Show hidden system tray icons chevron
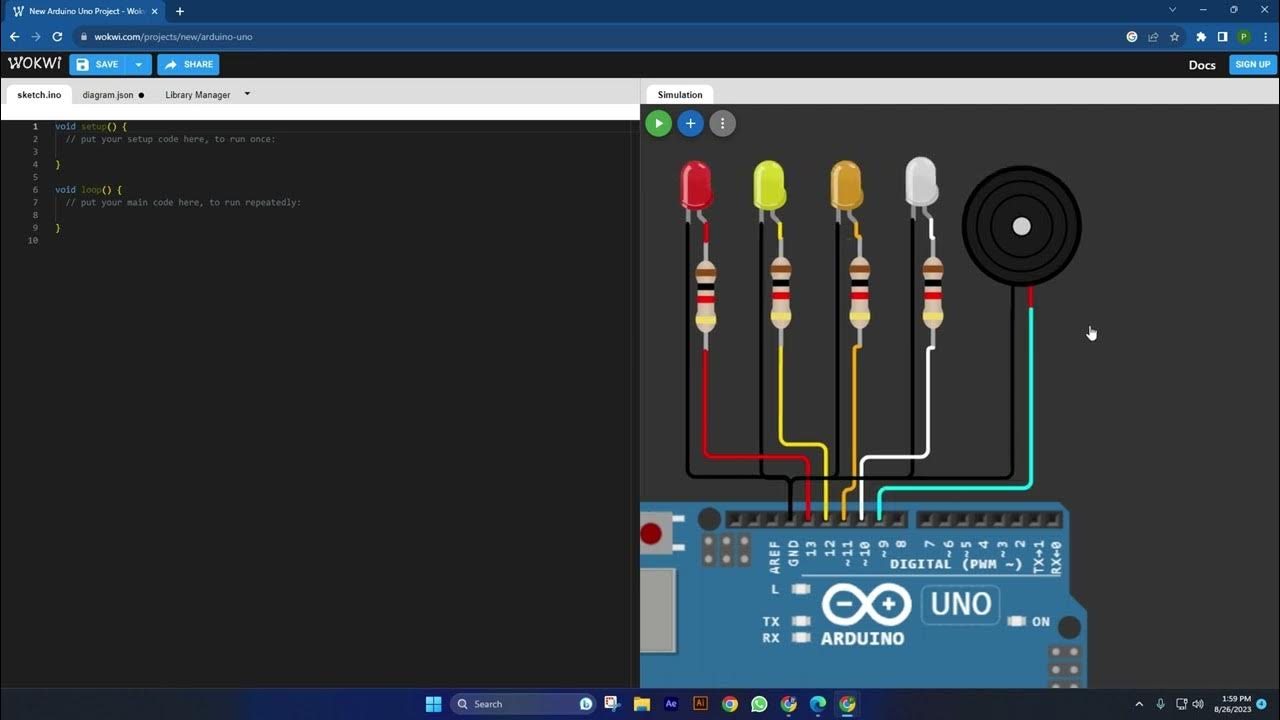The width and height of the screenshot is (1280, 720). 1139,704
